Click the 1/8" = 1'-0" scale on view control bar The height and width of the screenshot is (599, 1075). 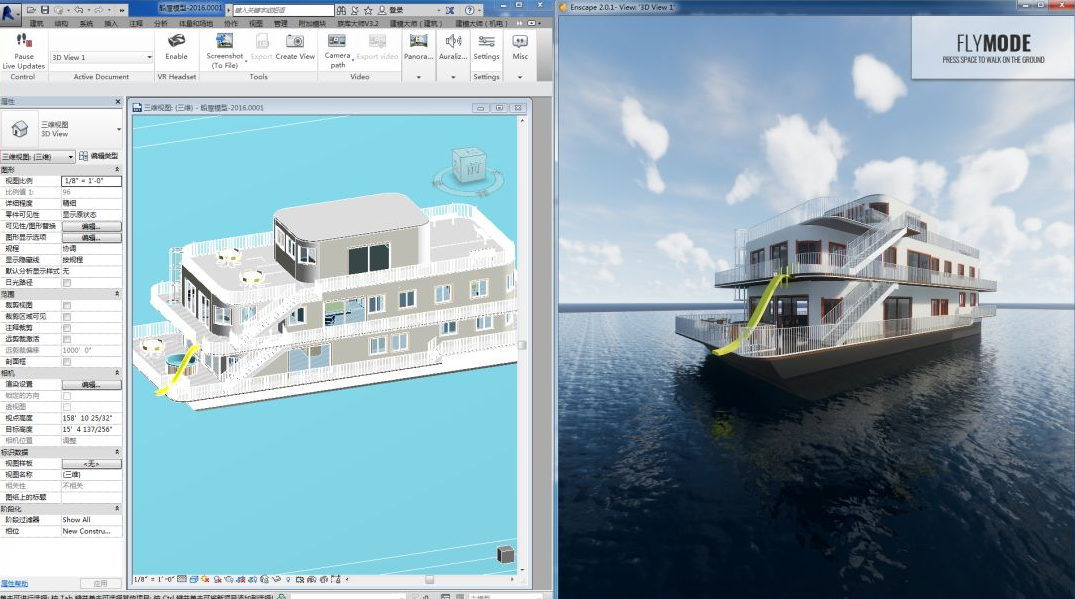click(x=154, y=579)
